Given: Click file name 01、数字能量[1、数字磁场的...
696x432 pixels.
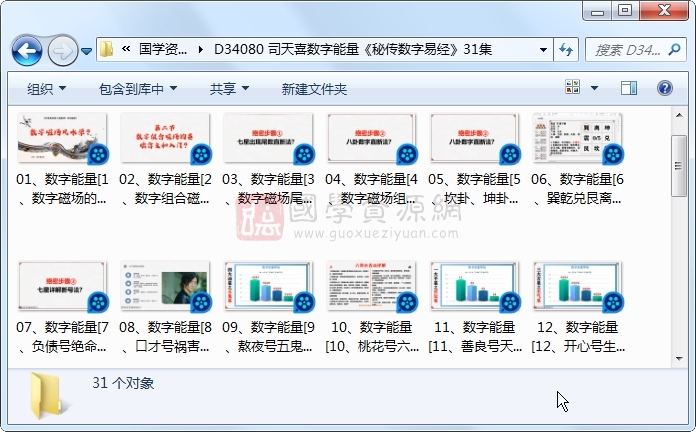Looking at the screenshot, I should click(x=62, y=189).
